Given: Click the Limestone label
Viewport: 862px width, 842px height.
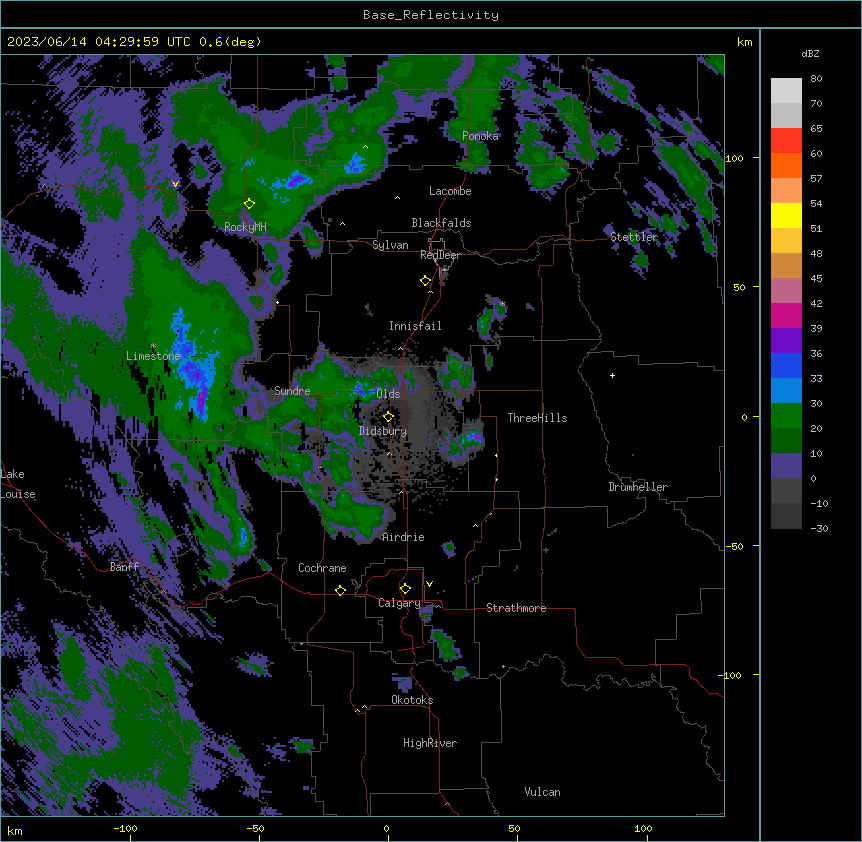Looking at the screenshot, I should 153,356.
